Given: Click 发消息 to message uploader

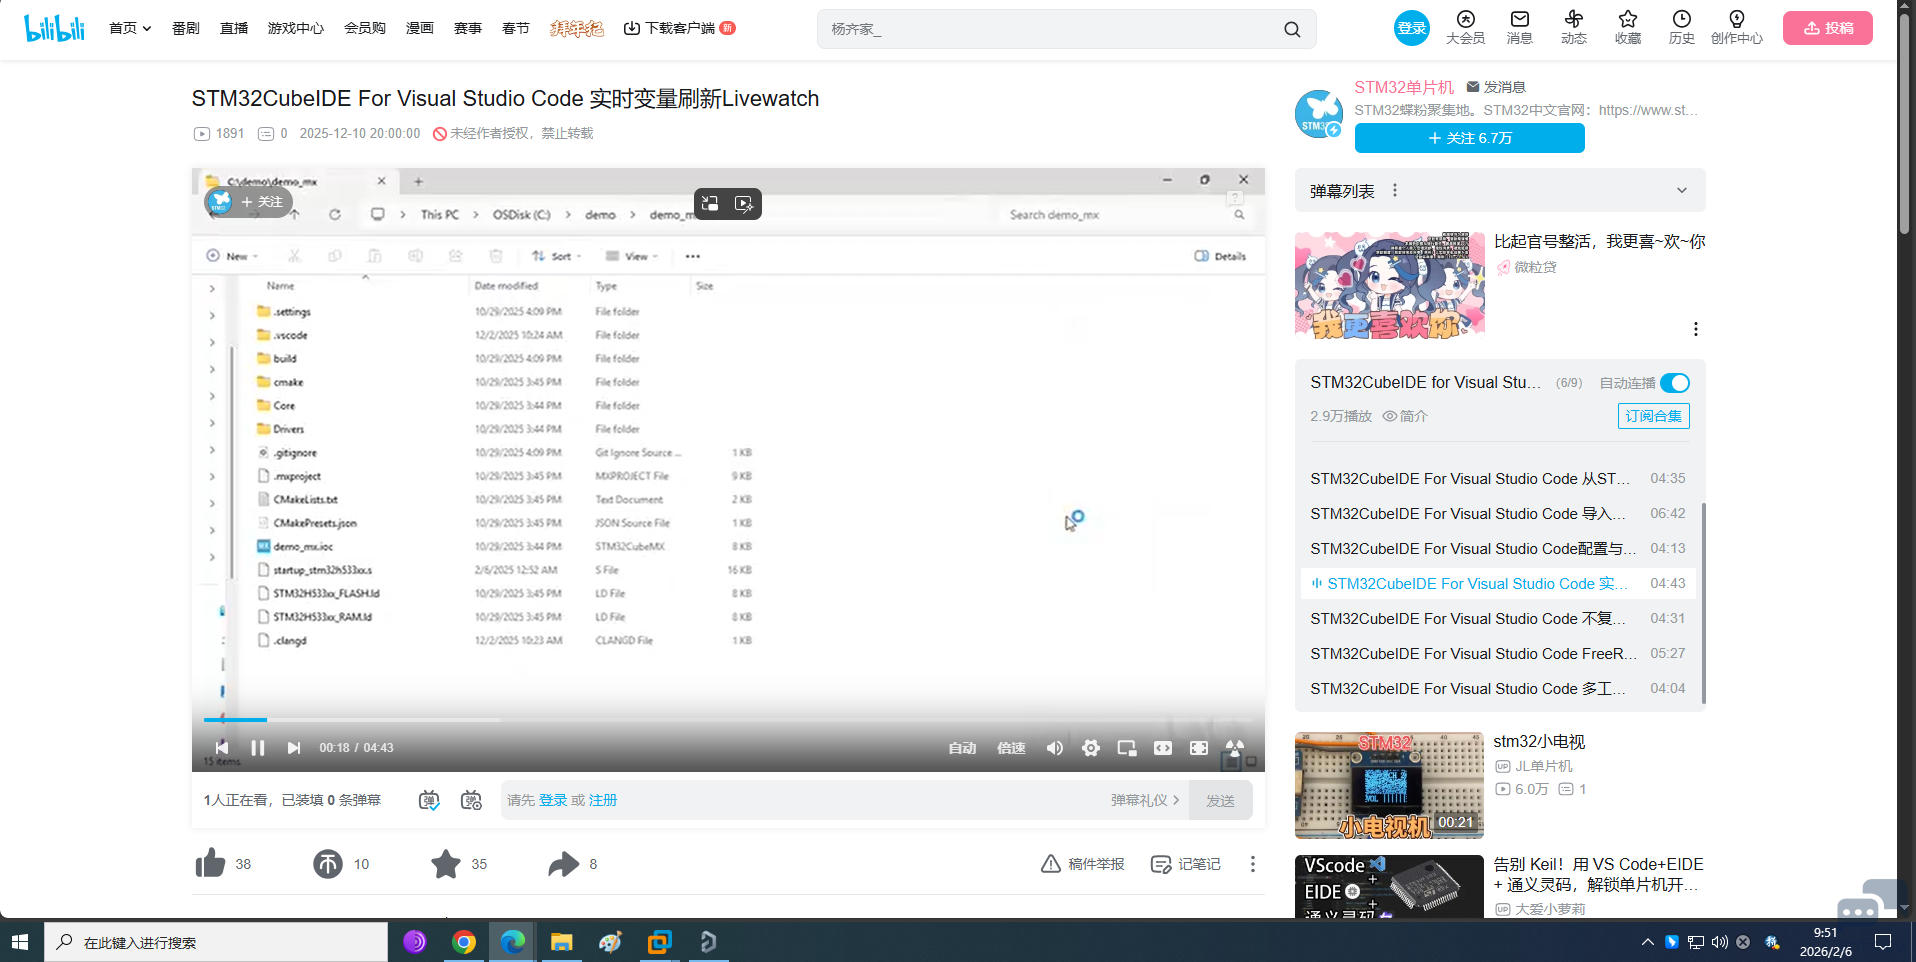Looking at the screenshot, I should coord(1496,87).
